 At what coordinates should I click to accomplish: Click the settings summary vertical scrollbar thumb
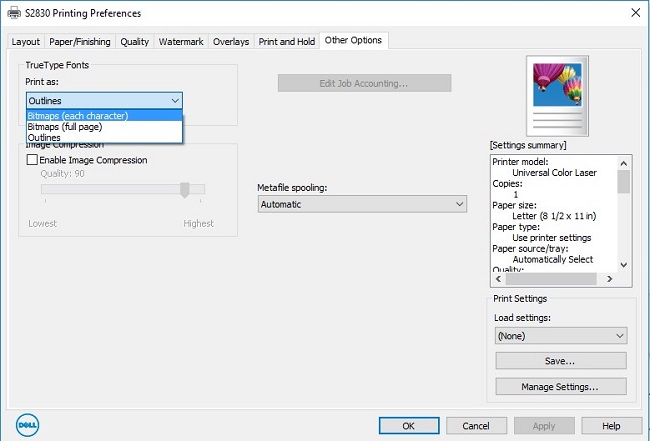point(623,182)
